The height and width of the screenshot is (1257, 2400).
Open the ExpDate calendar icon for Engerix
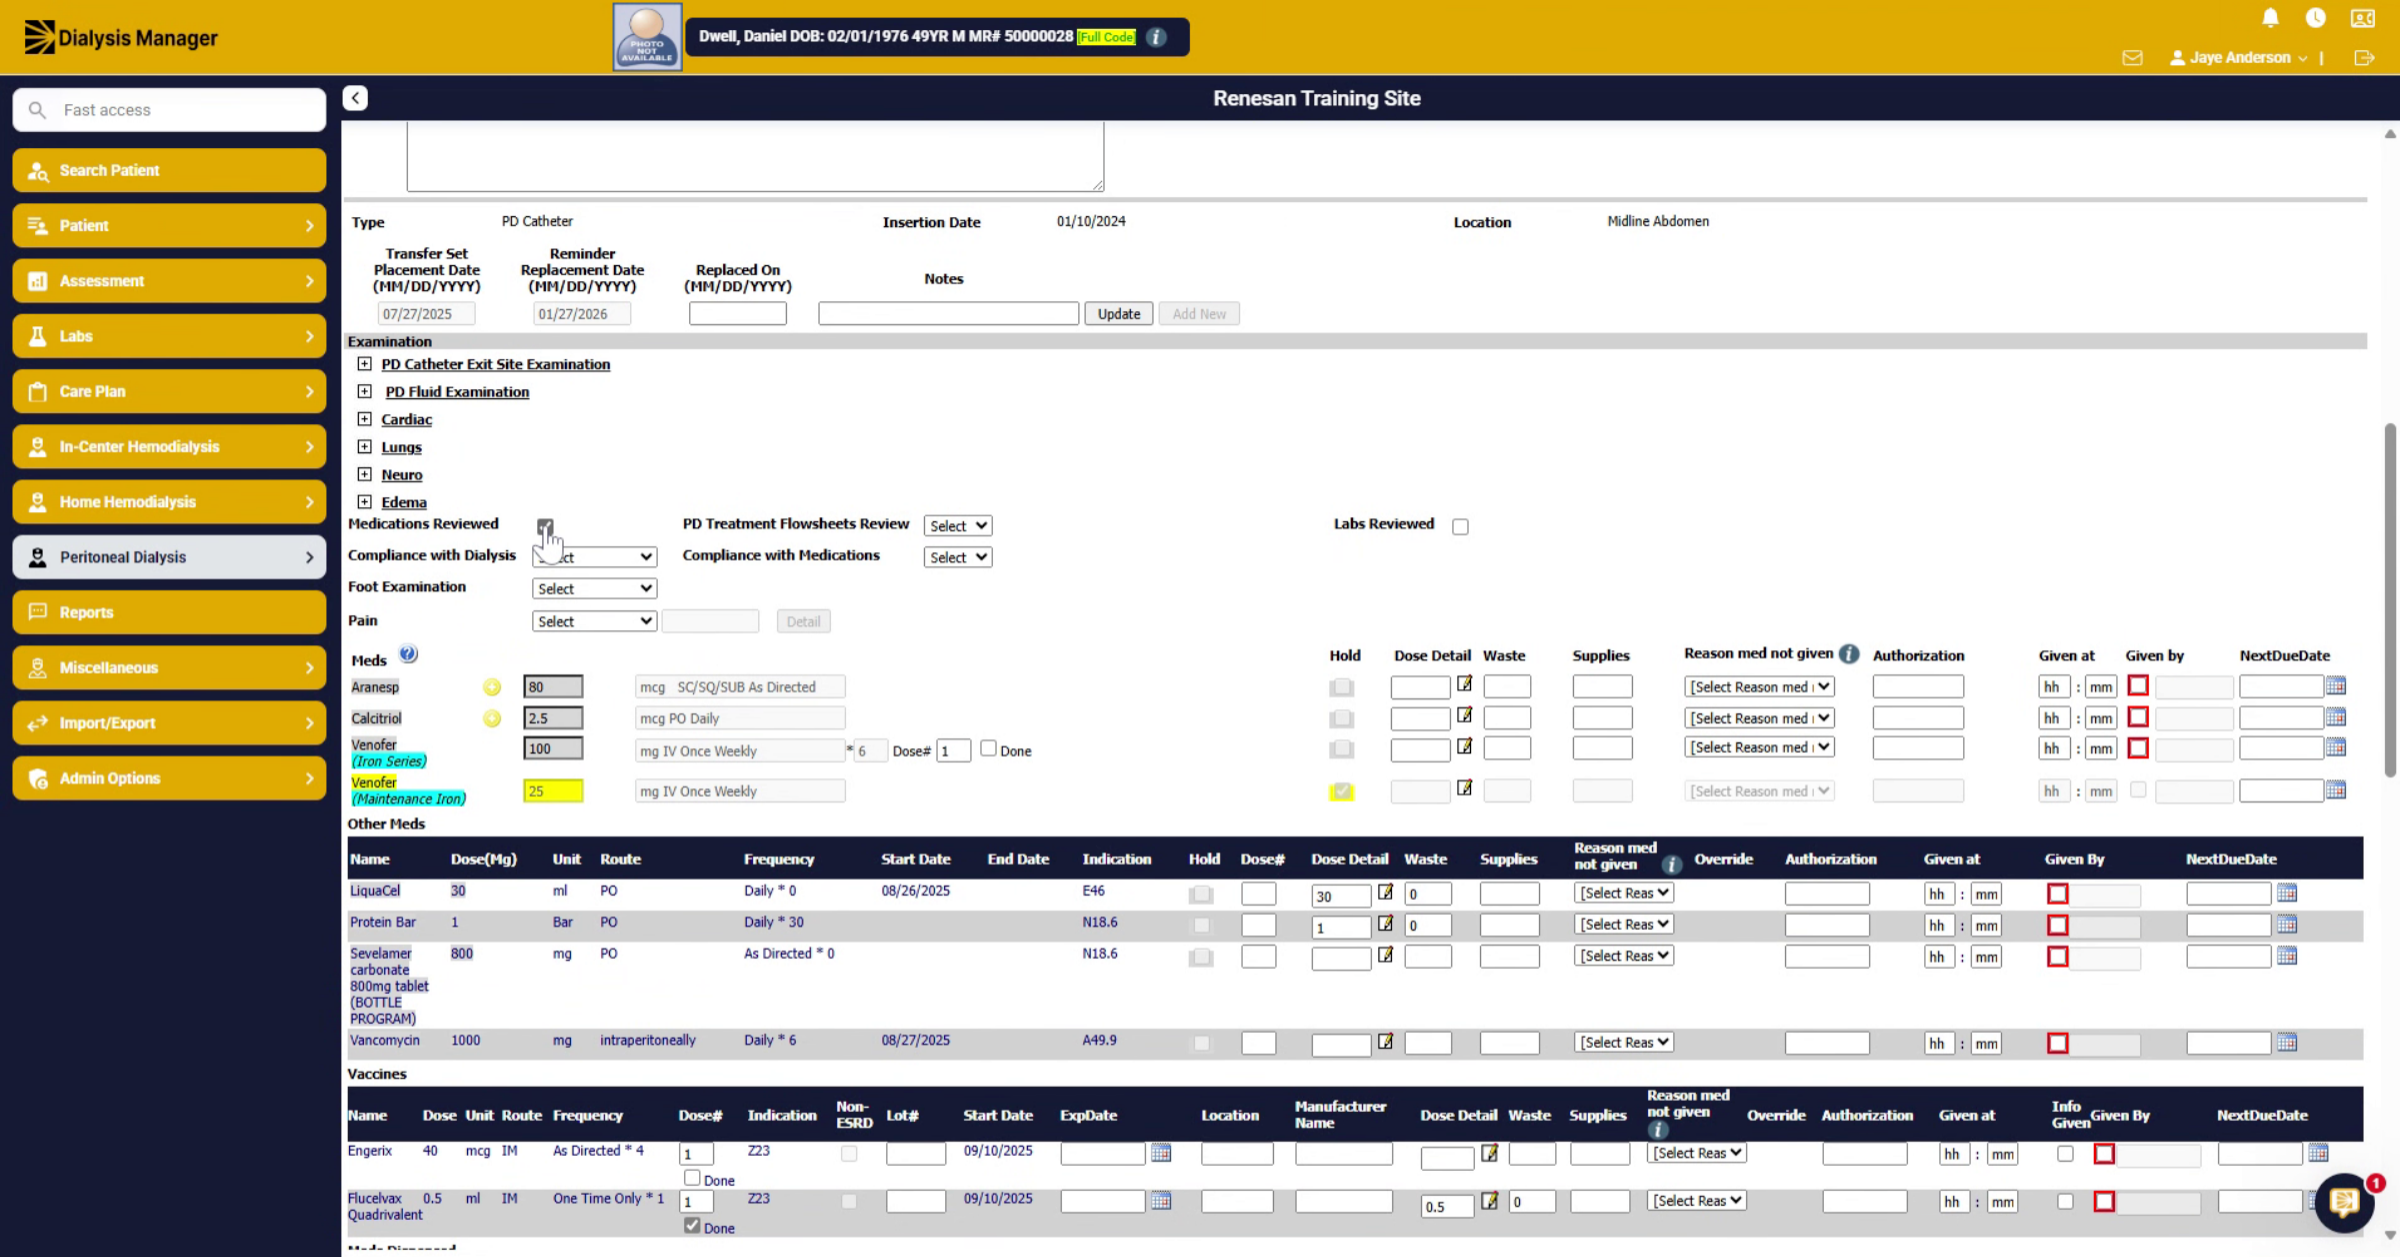click(1161, 1152)
